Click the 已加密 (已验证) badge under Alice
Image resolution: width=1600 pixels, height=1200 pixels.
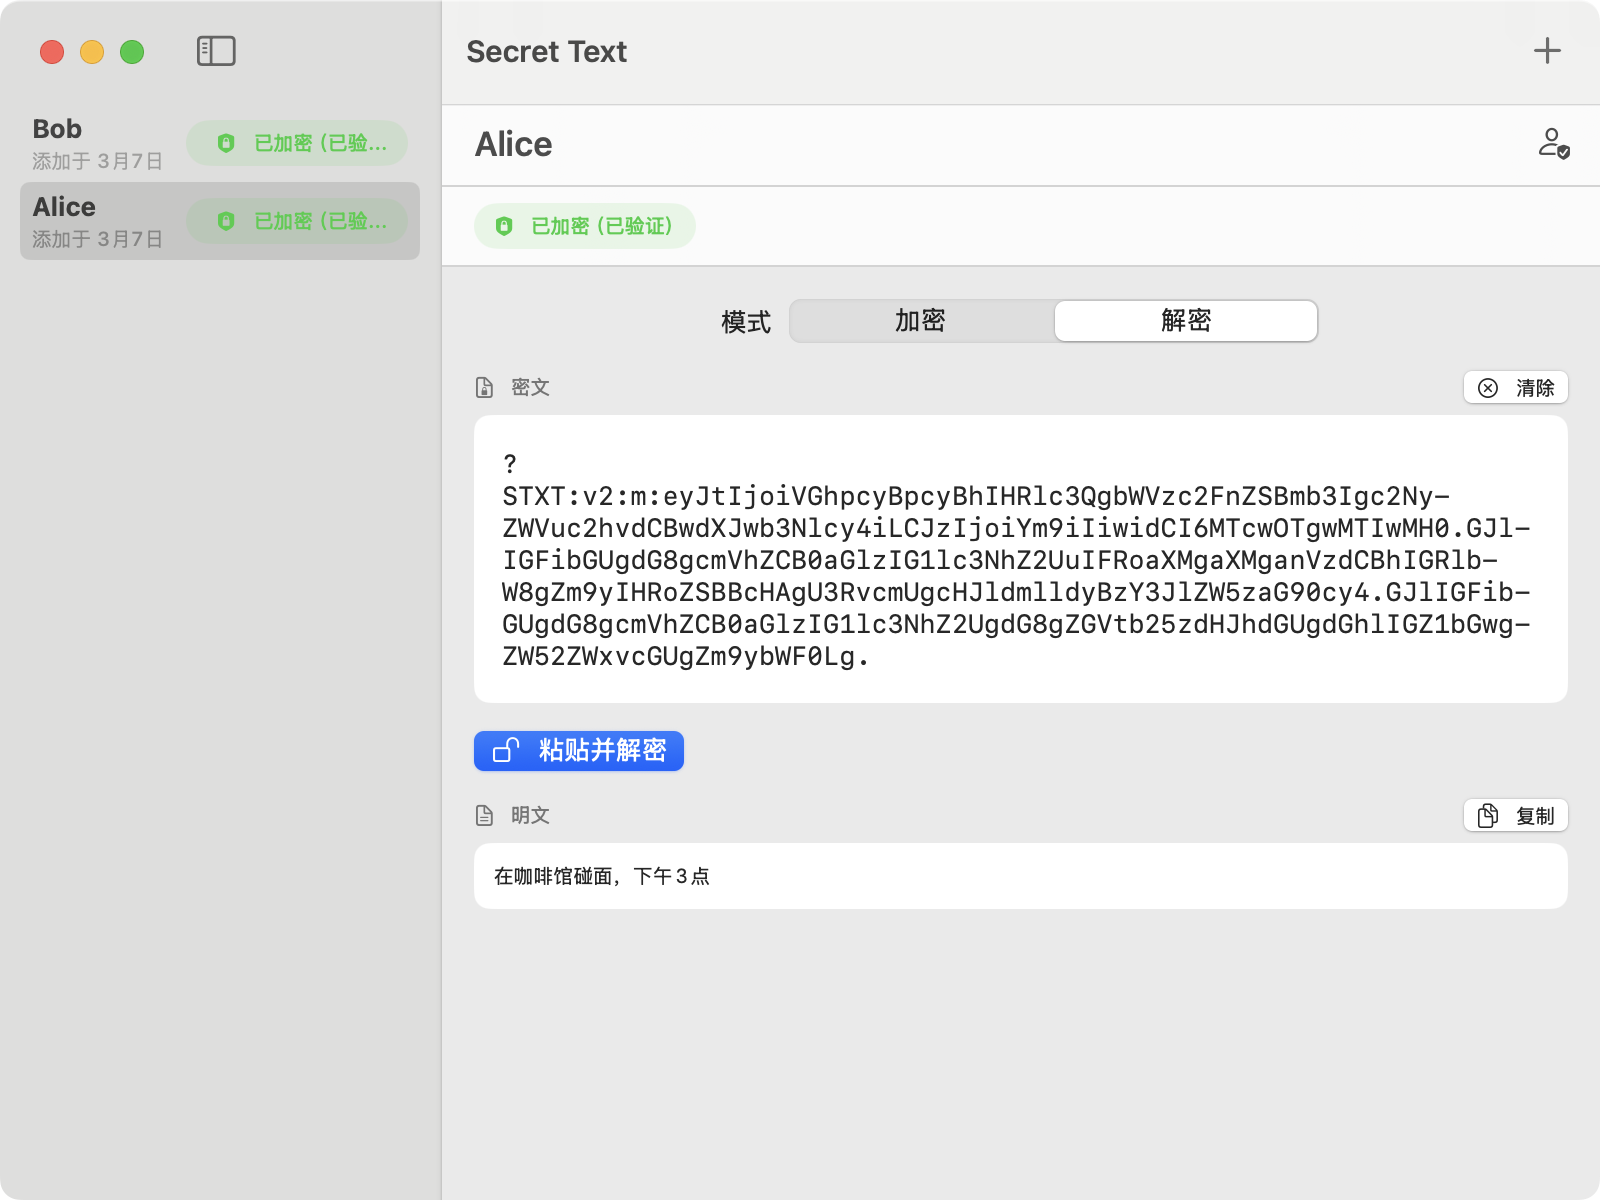coord(585,226)
